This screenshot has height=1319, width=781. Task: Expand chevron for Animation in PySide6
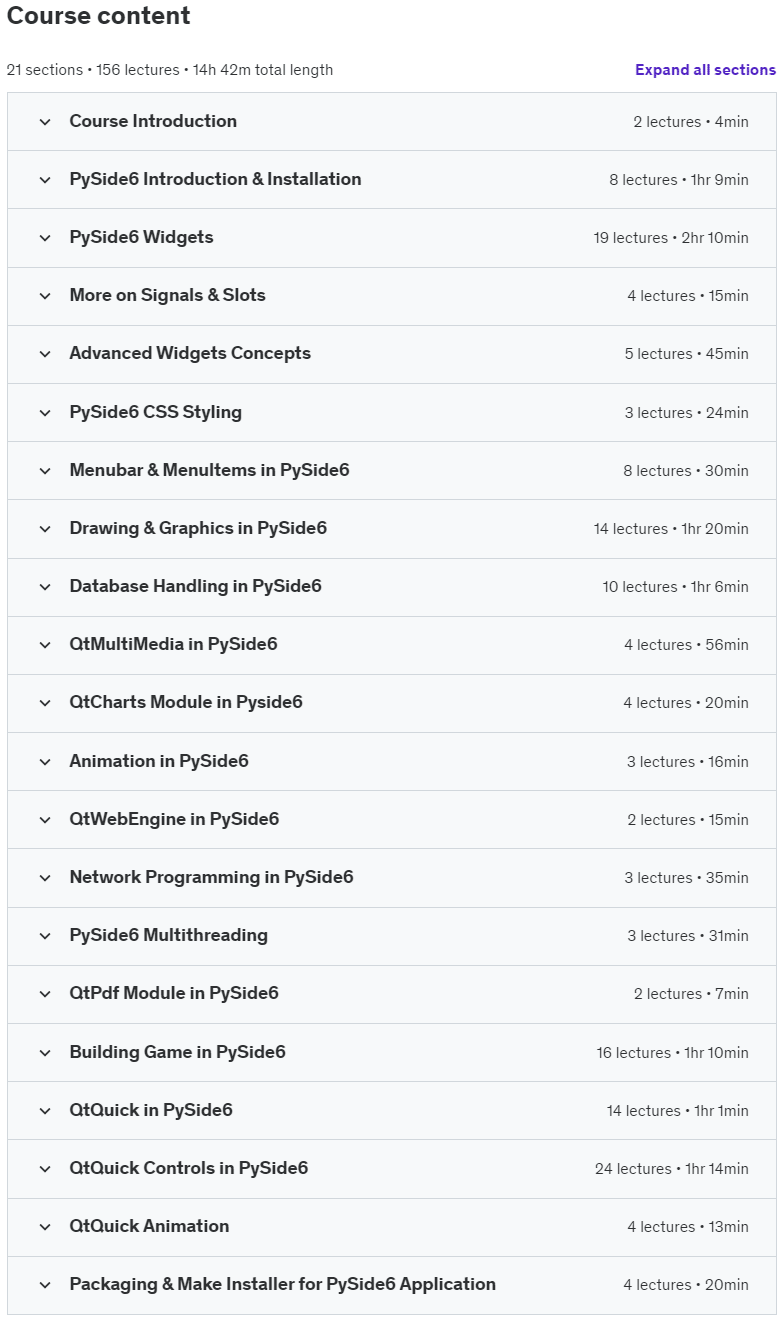point(45,762)
